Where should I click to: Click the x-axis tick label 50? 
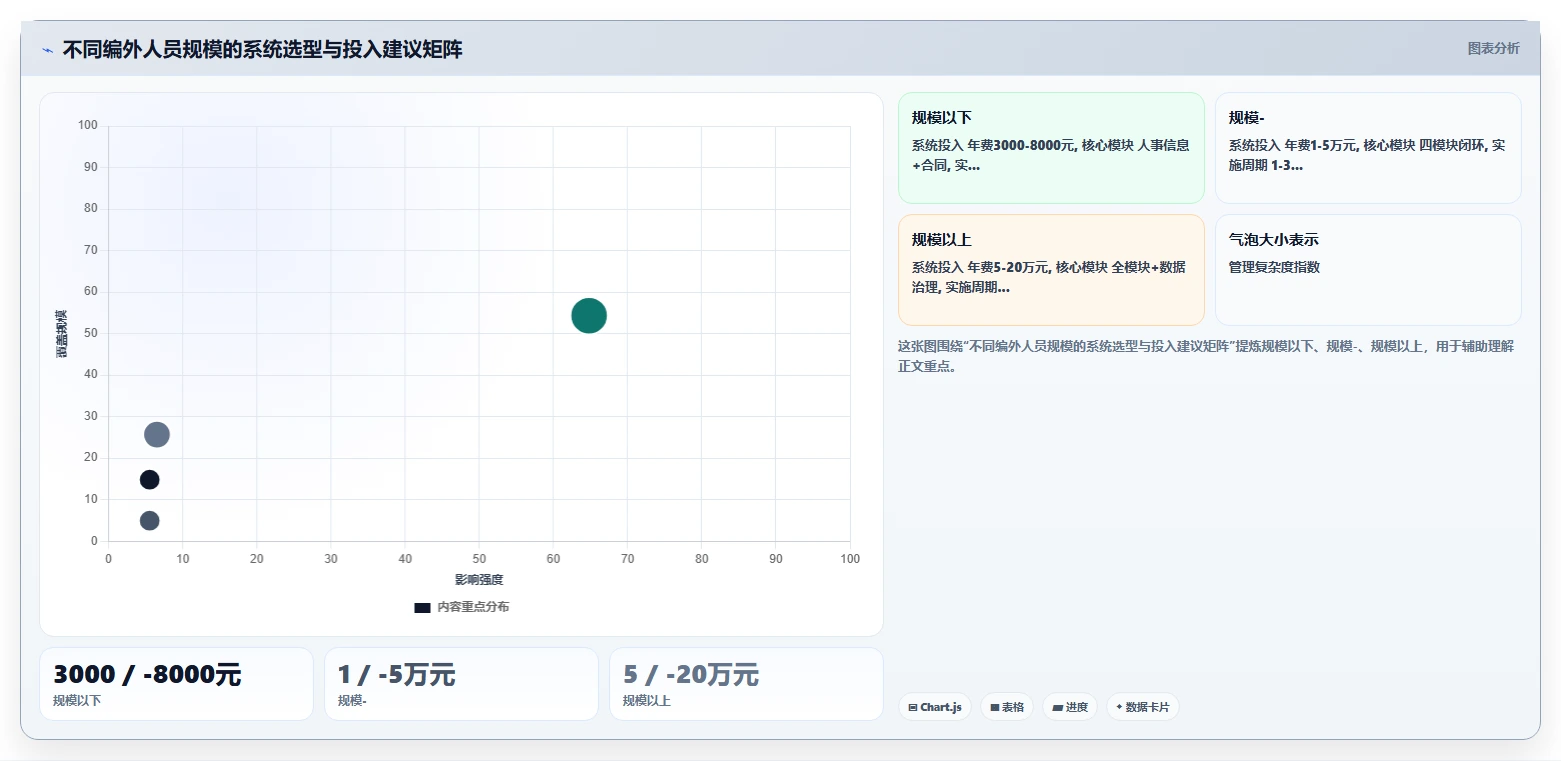pyautogui.click(x=479, y=559)
